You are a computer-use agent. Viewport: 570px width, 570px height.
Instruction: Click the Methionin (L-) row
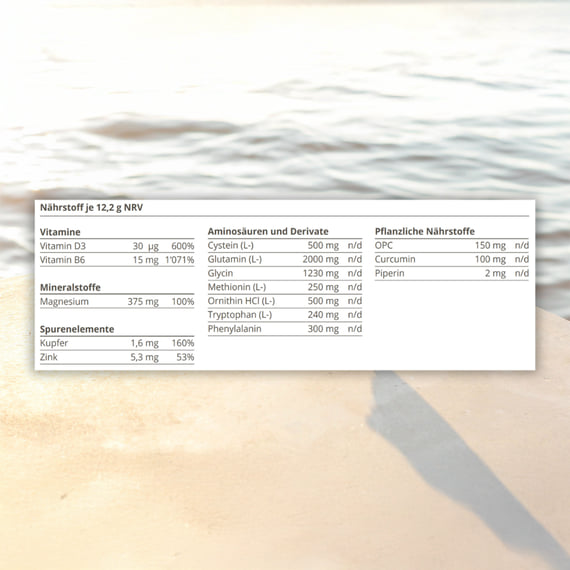285,287
